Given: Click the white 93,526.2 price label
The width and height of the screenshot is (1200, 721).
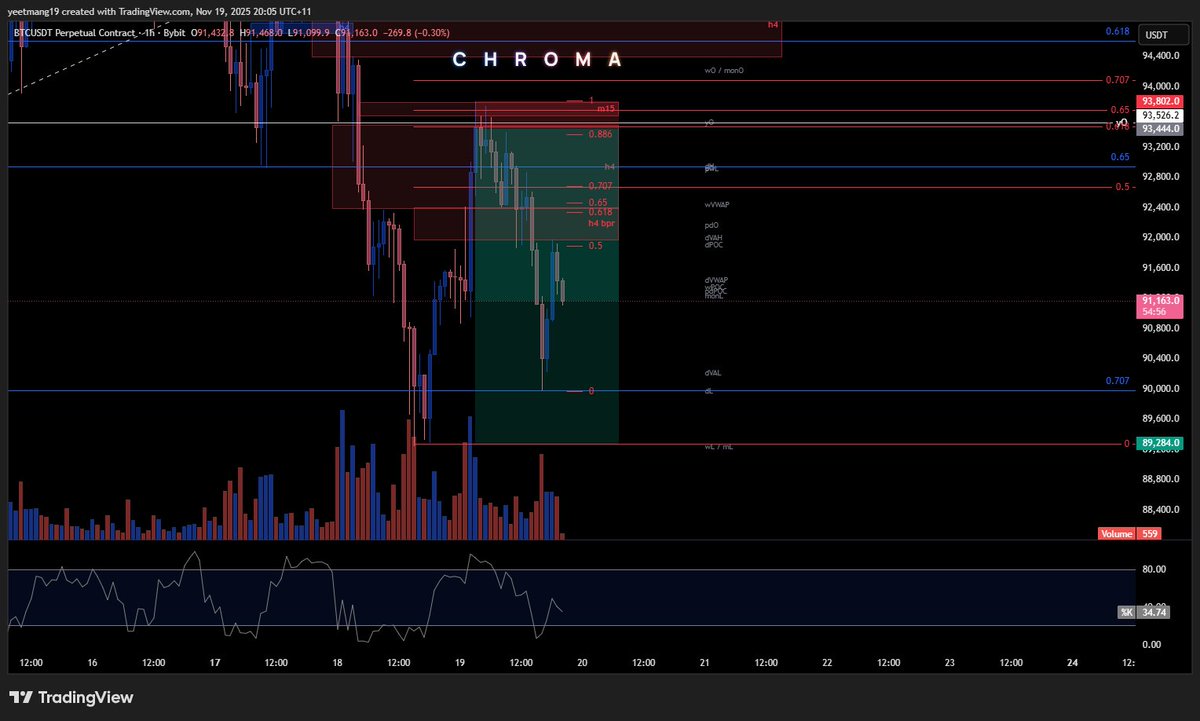Looking at the screenshot, I should (1161, 115).
